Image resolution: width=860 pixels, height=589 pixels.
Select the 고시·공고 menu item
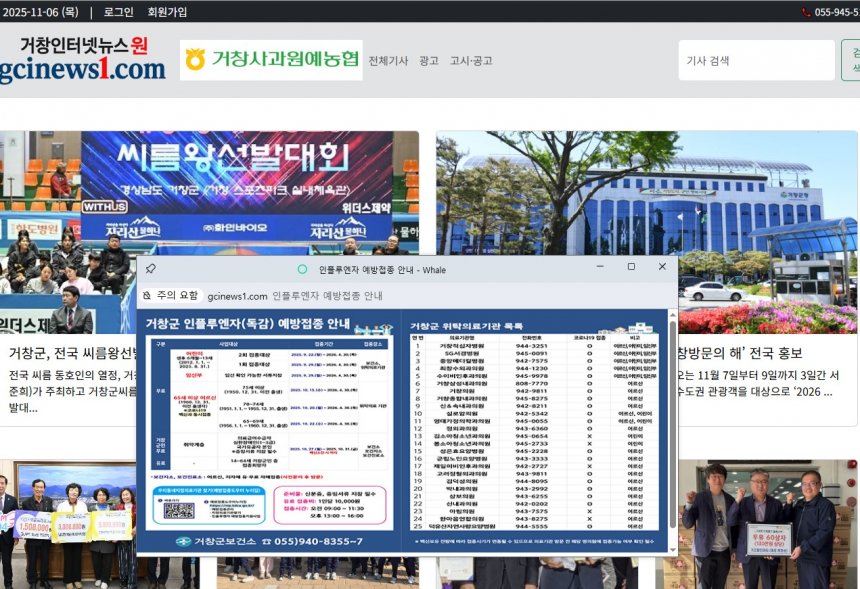[x=470, y=61]
